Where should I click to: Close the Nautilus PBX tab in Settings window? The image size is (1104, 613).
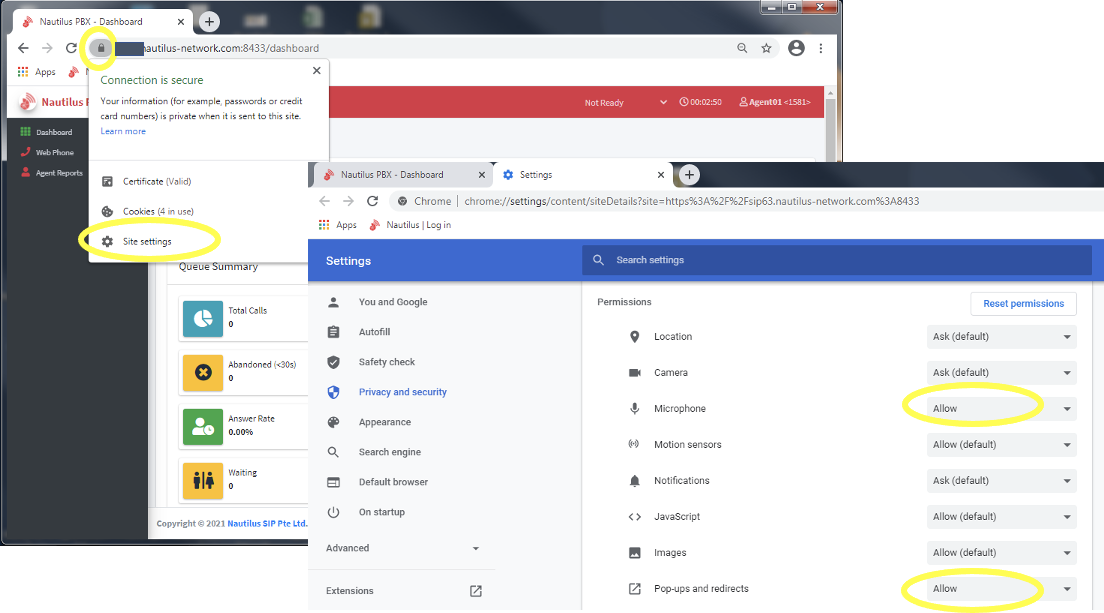[482, 175]
